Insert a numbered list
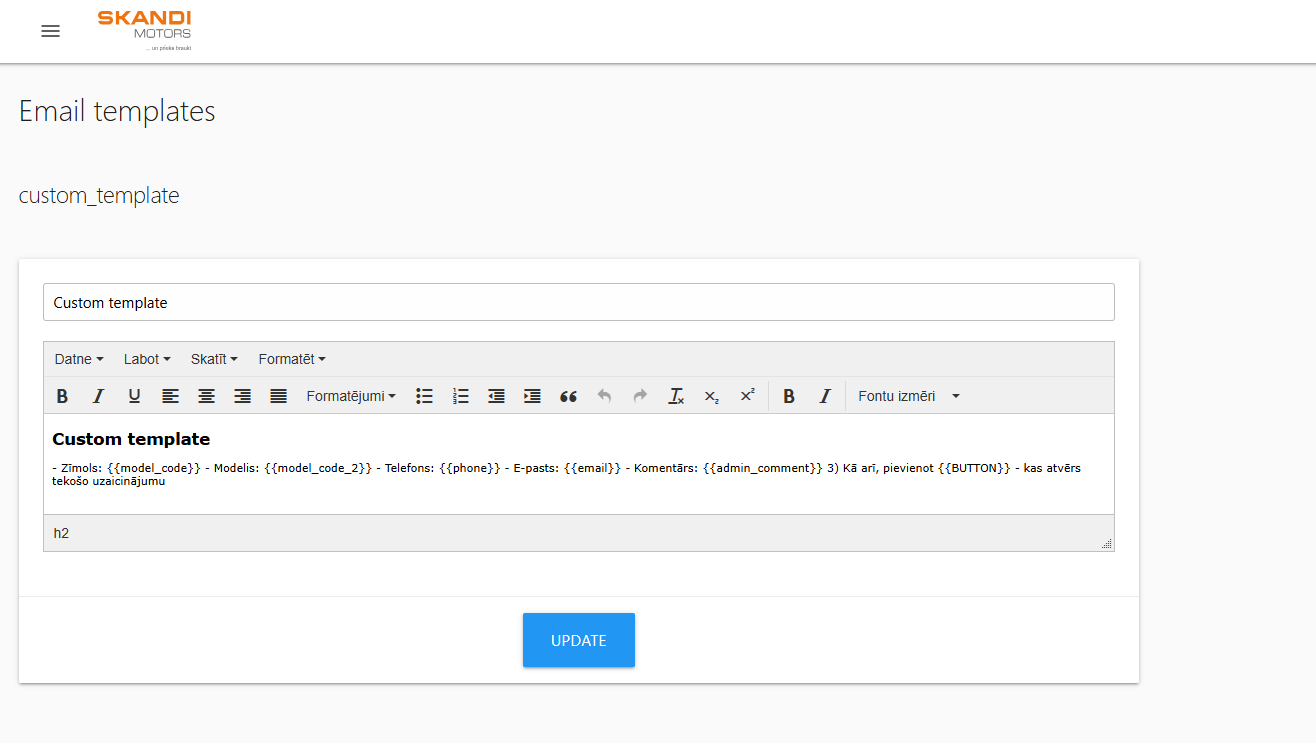1316x743 pixels. click(x=460, y=396)
